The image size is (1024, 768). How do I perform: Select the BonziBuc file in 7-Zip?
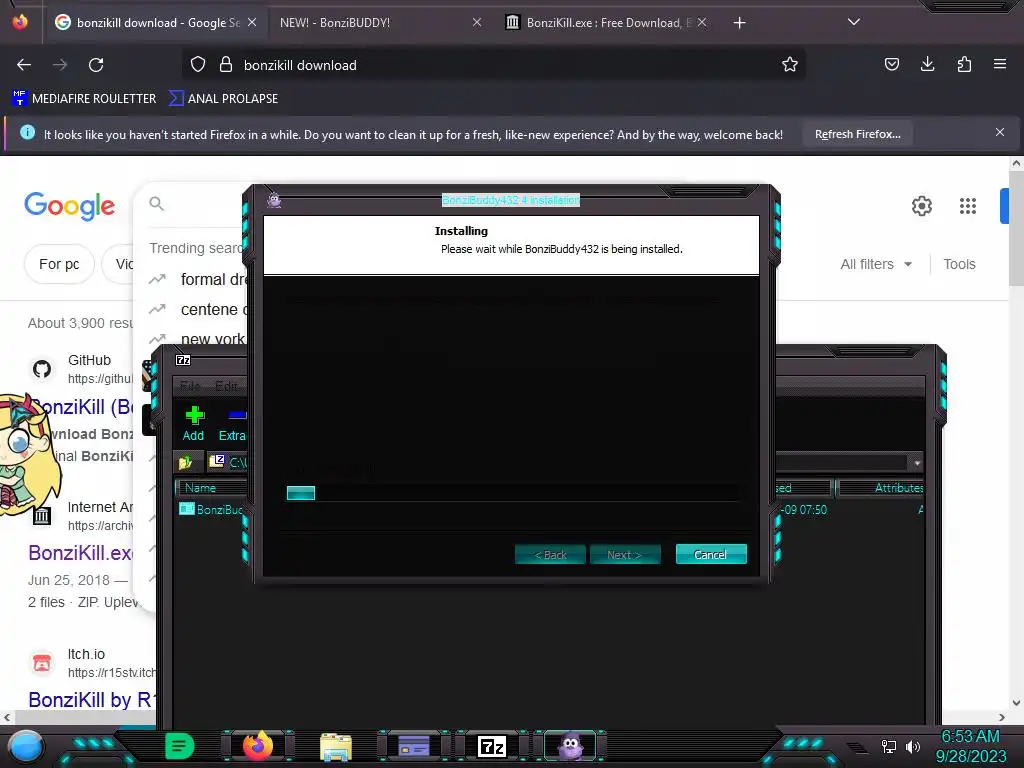click(211, 509)
